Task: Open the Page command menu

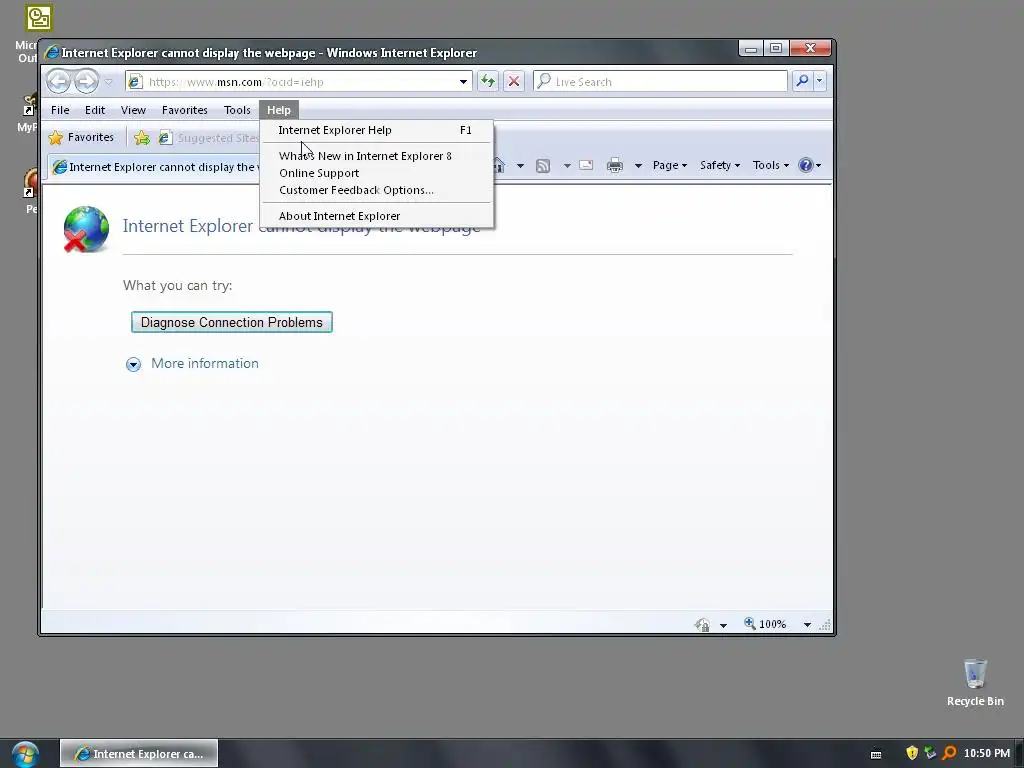Action: pyautogui.click(x=670, y=165)
